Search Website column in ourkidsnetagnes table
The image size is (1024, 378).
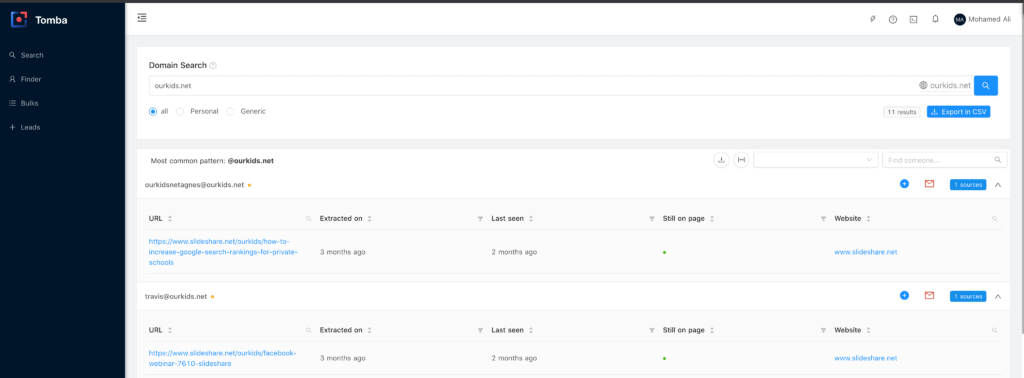click(x=995, y=219)
